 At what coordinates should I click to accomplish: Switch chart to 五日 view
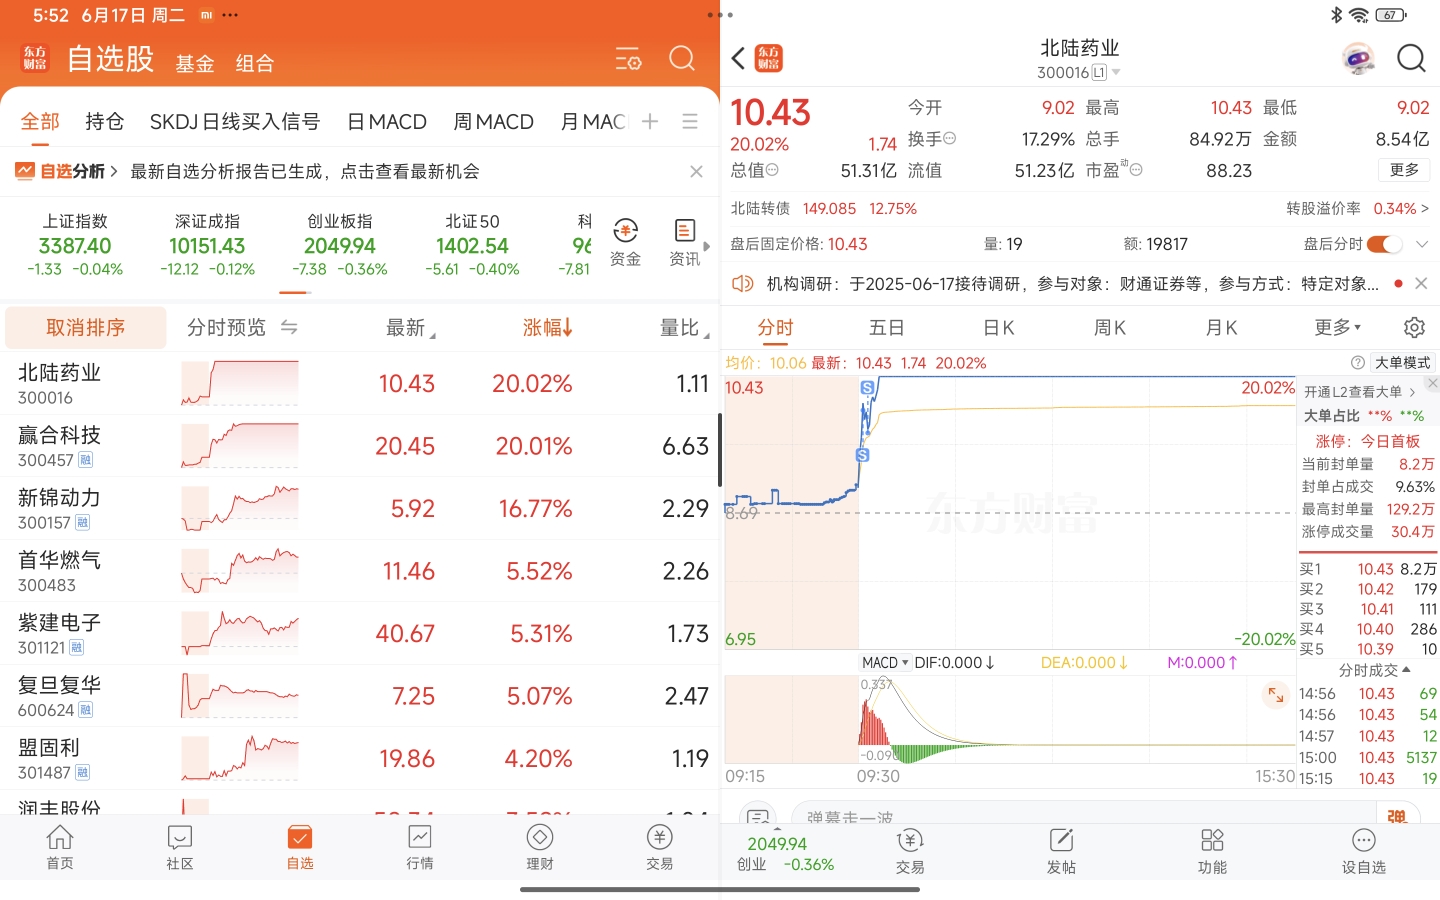886,327
